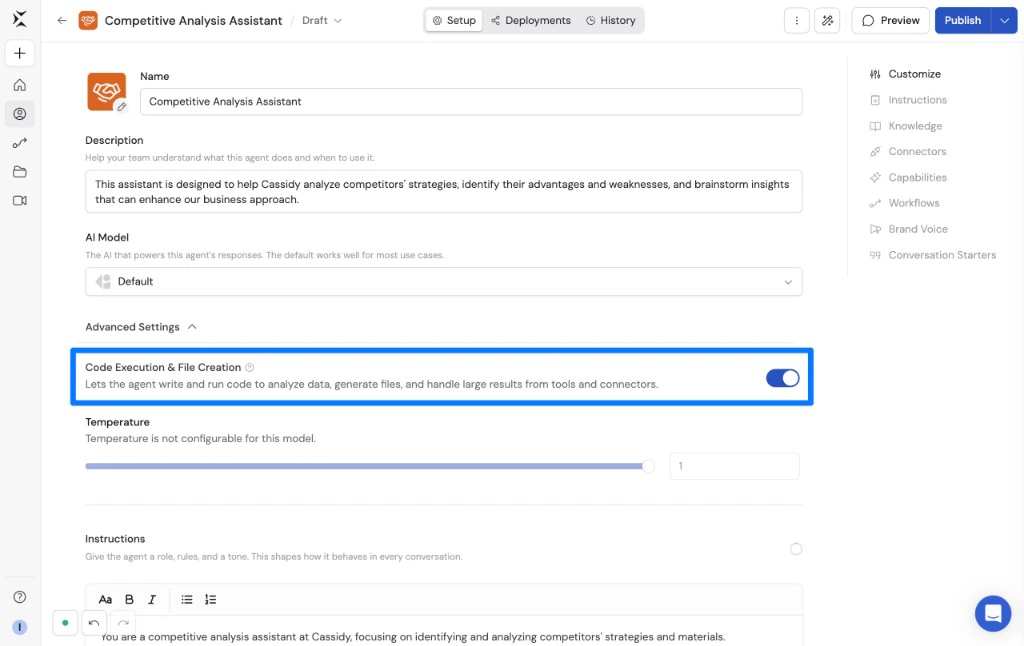
Task: Switch to the Setup tab
Action: pos(455,20)
